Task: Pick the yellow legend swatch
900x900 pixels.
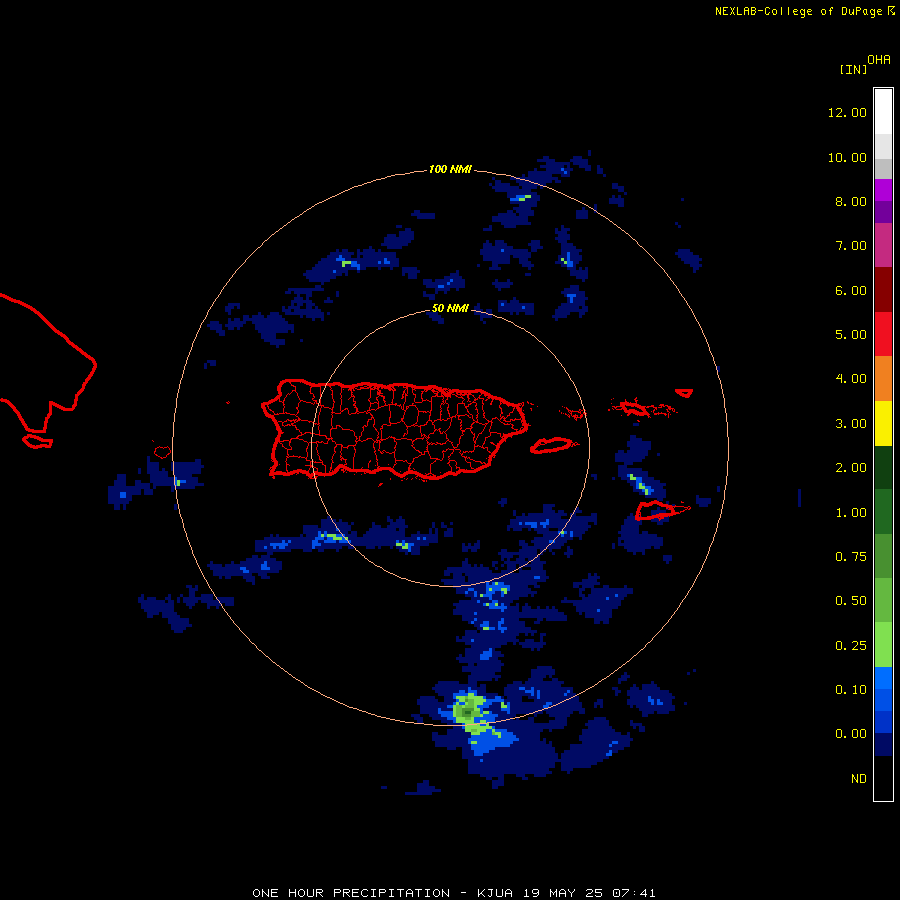Action: point(883,424)
